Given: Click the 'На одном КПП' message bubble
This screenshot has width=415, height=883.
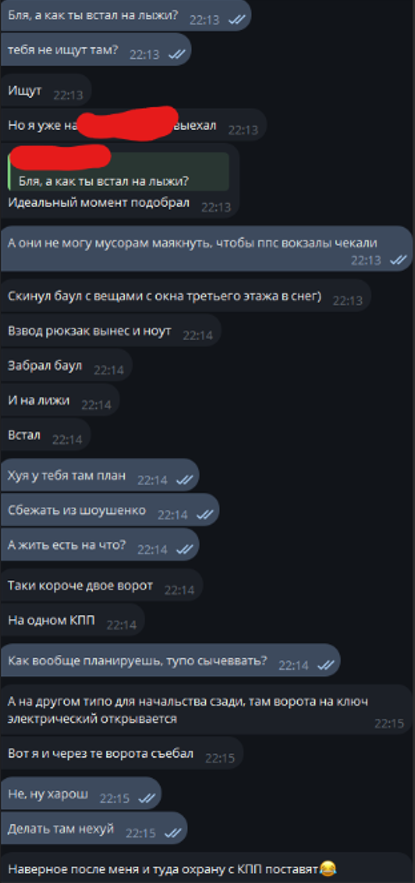Looking at the screenshot, I should point(73,621).
